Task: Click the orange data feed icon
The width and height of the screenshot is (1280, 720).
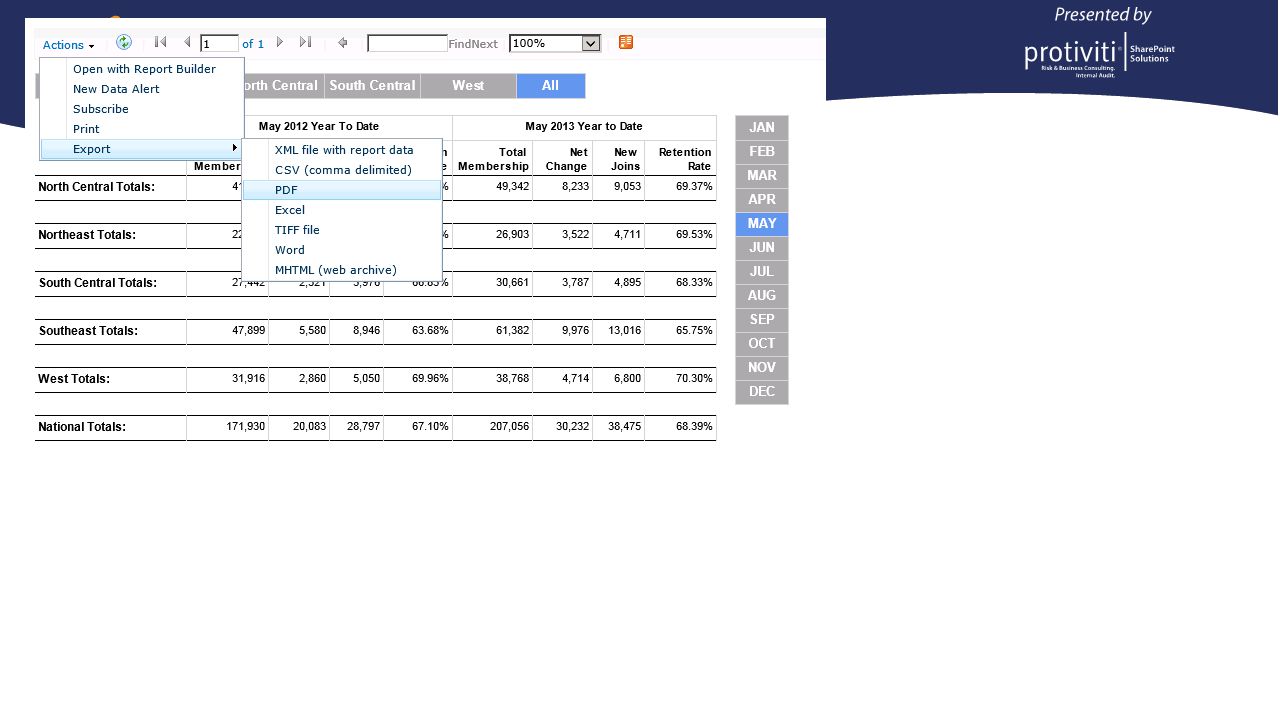Action: click(626, 42)
